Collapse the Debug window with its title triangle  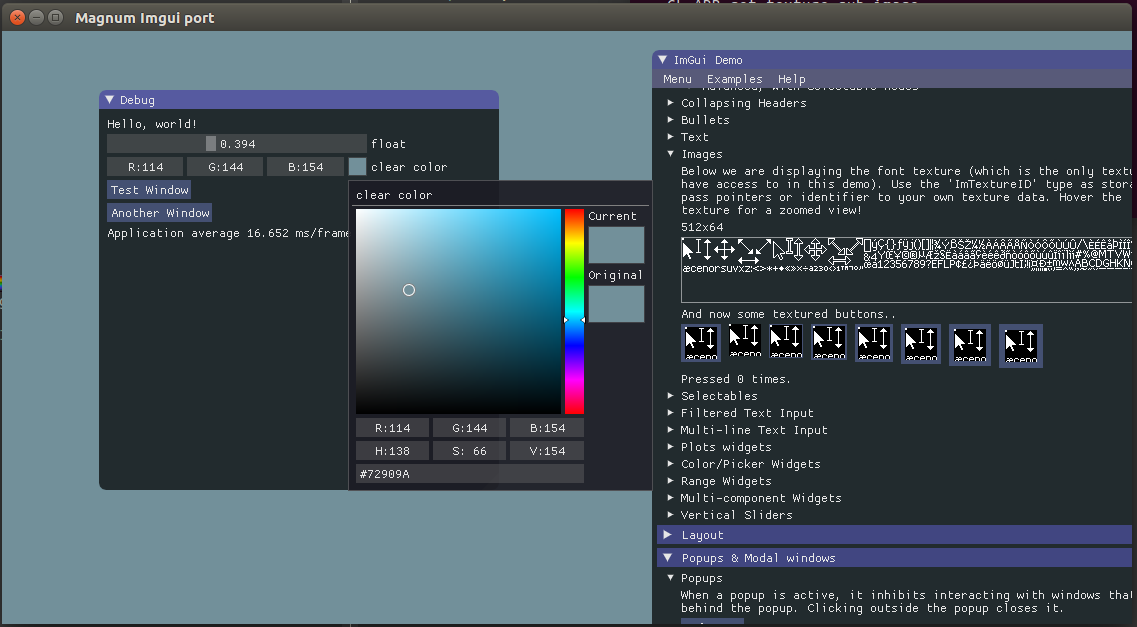coord(109,100)
